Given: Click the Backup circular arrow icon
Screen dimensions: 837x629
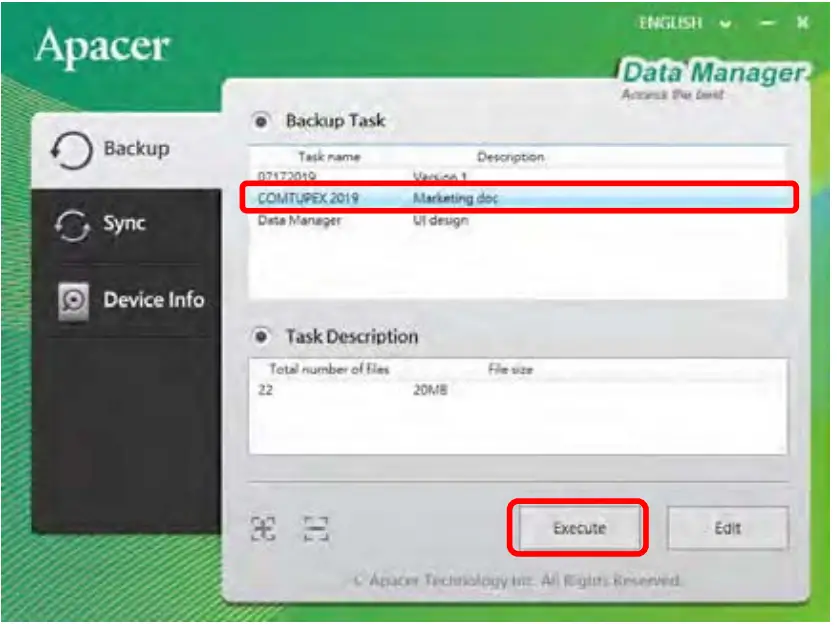Looking at the screenshot, I should 72,150.
